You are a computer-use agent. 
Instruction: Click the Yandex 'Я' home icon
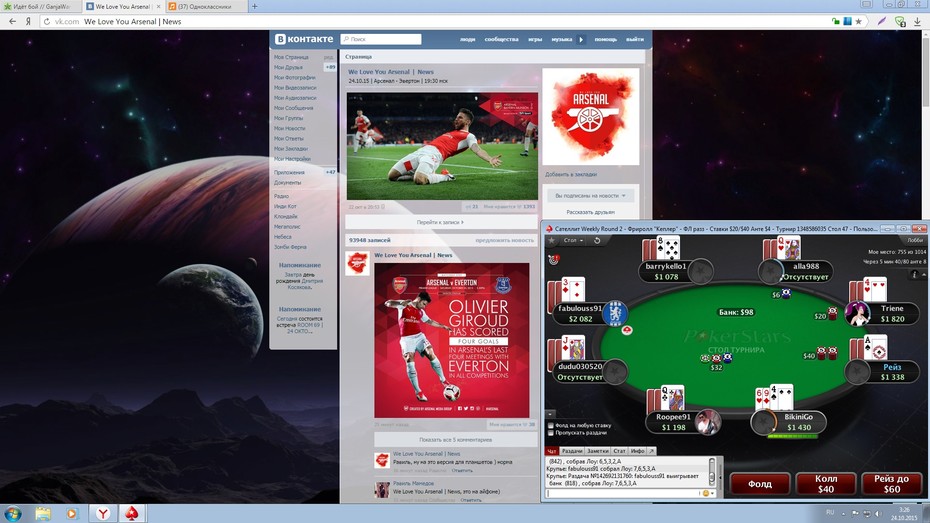[28, 21]
